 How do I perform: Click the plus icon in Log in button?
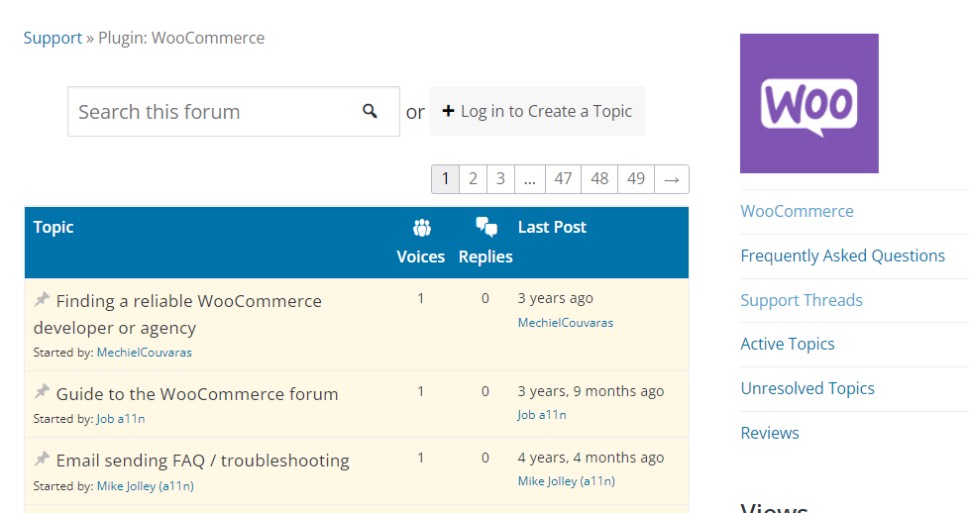tap(448, 111)
